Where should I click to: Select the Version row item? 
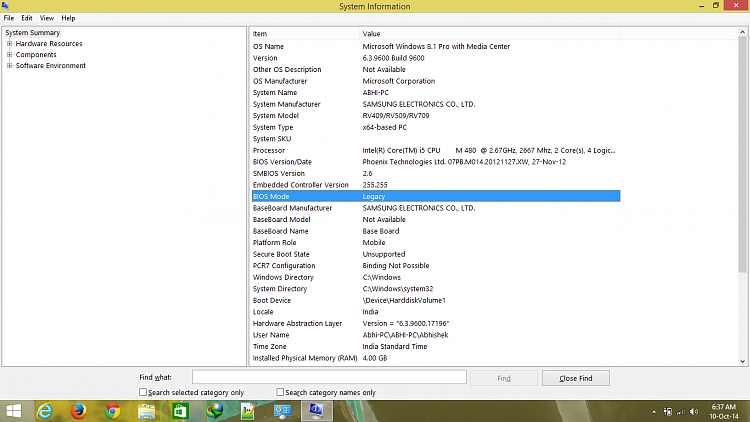436,58
